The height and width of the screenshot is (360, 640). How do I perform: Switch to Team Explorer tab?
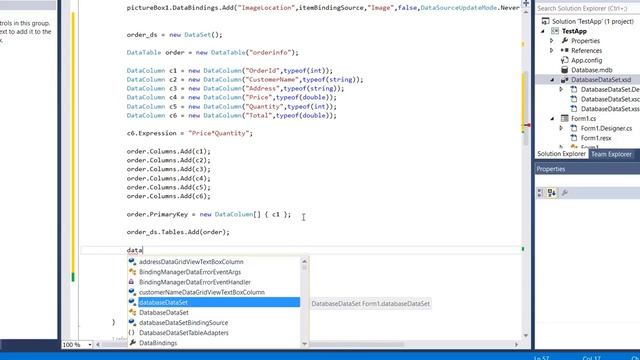[611, 154]
